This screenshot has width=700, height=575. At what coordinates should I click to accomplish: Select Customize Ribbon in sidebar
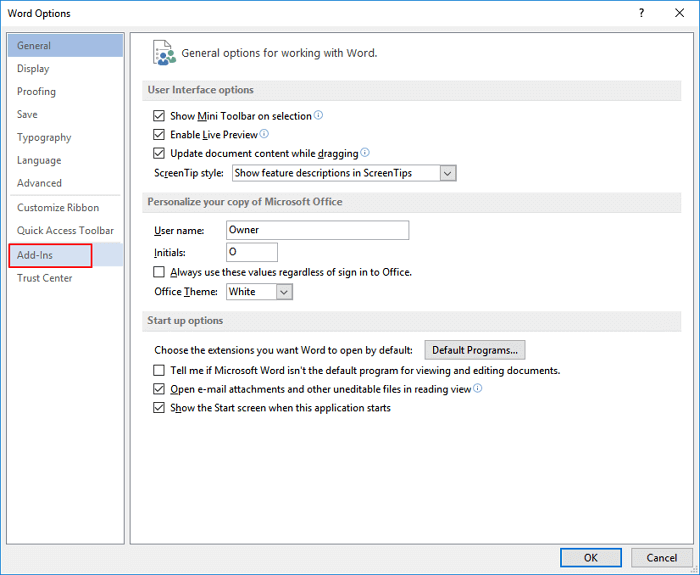(x=58, y=207)
